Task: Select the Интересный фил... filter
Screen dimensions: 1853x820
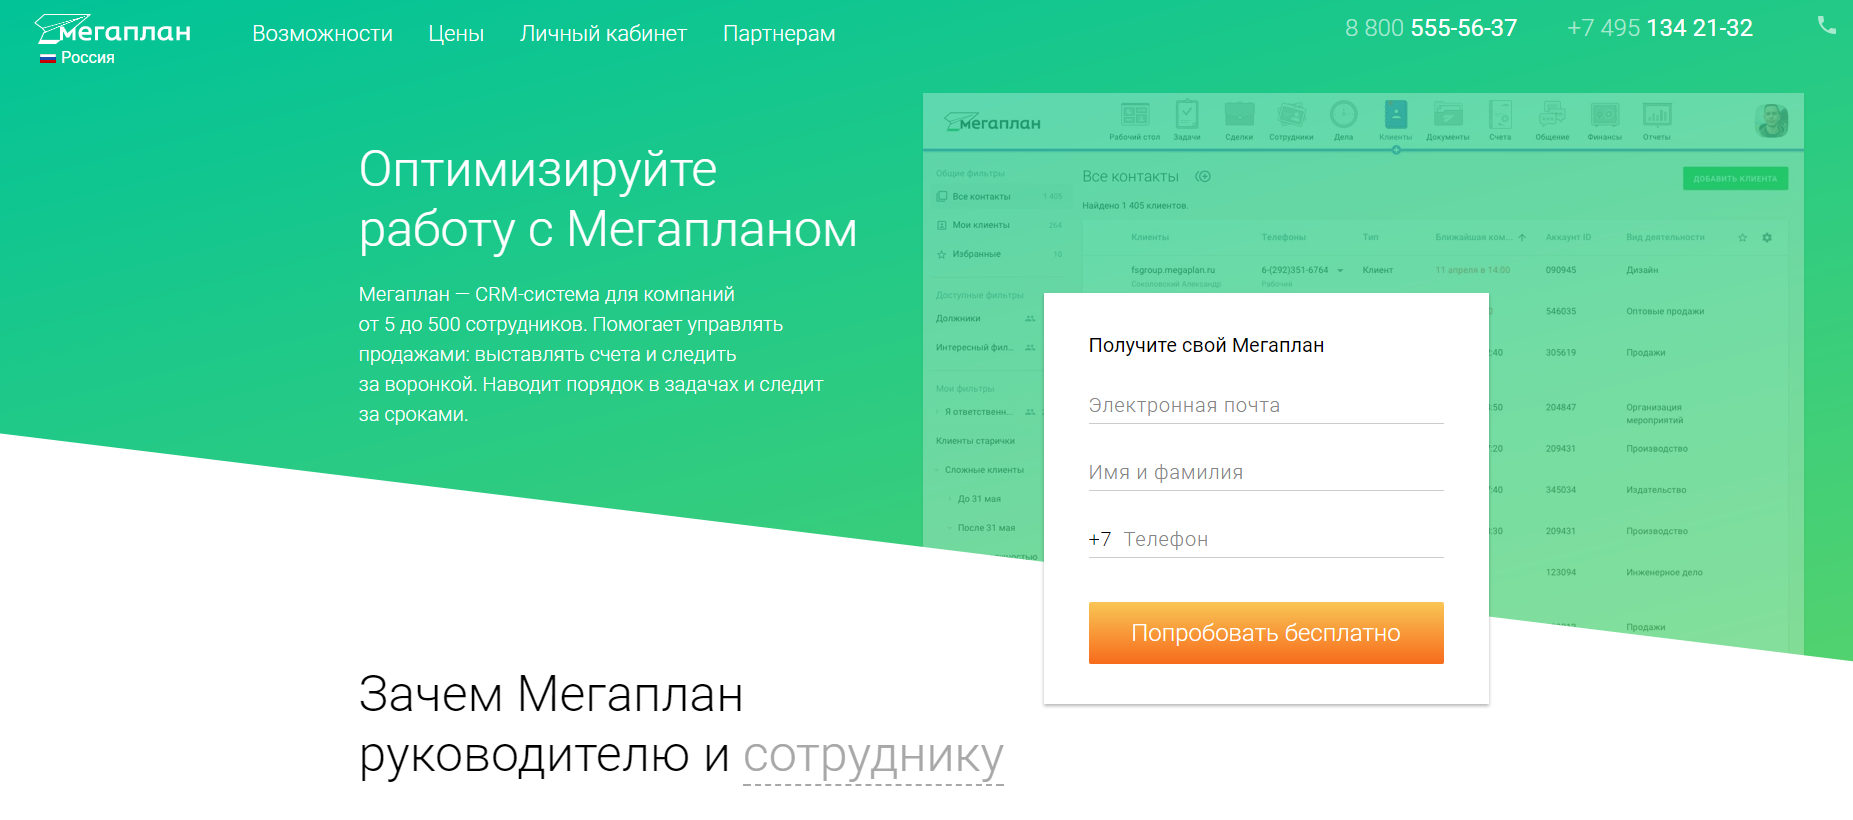Action: click(975, 347)
